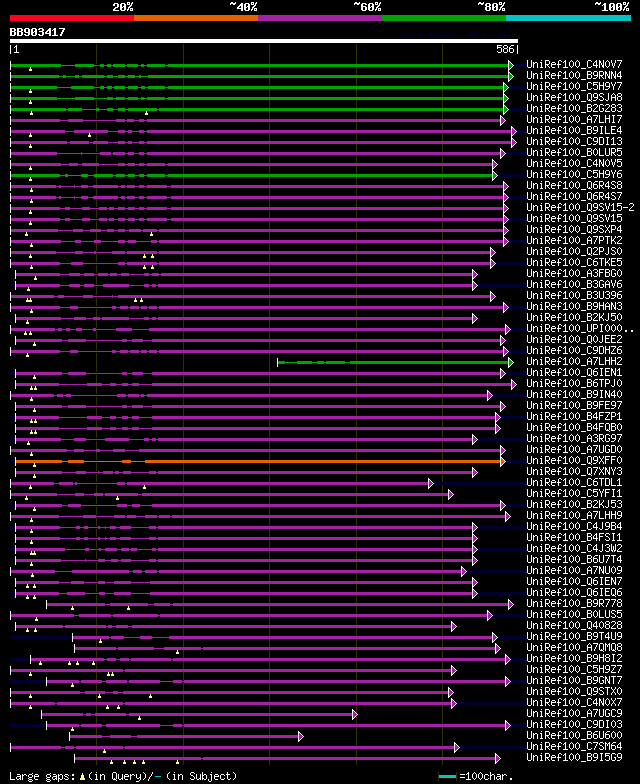Viewport: 640px width, 784px height.
Task: Click the UniRef100_Q2PJS0 label
Action: click(574, 252)
